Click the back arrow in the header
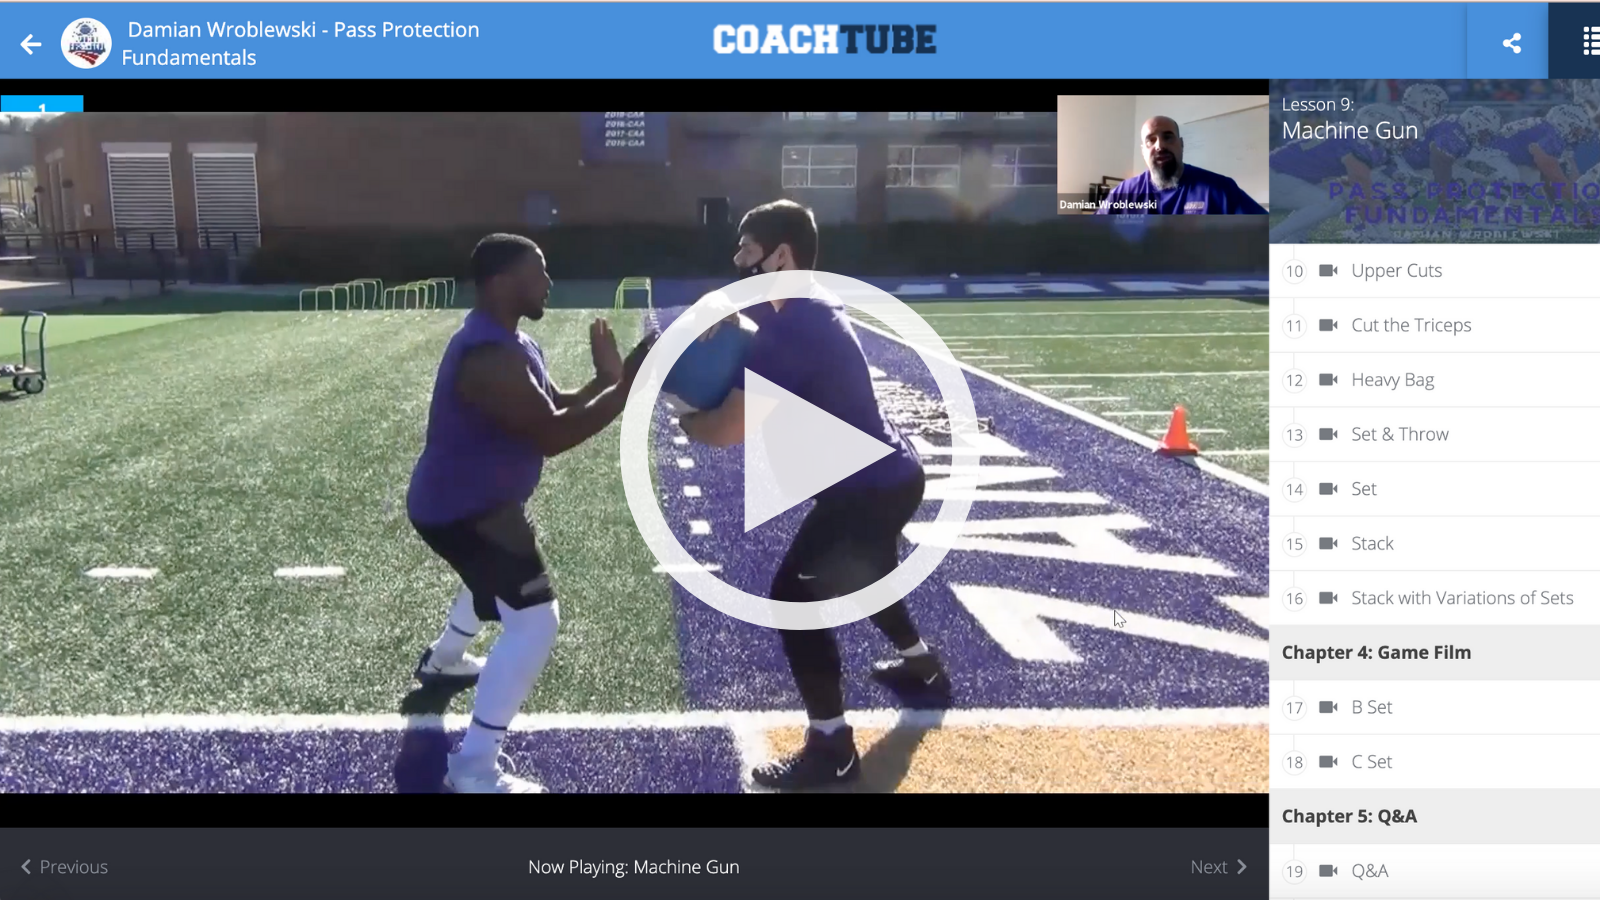 (31, 44)
